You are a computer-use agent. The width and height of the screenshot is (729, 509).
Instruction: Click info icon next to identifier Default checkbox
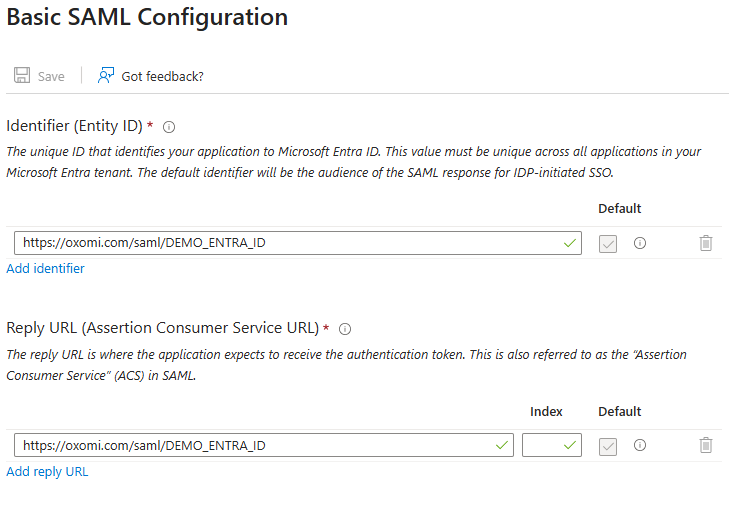[x=640, y=243]
